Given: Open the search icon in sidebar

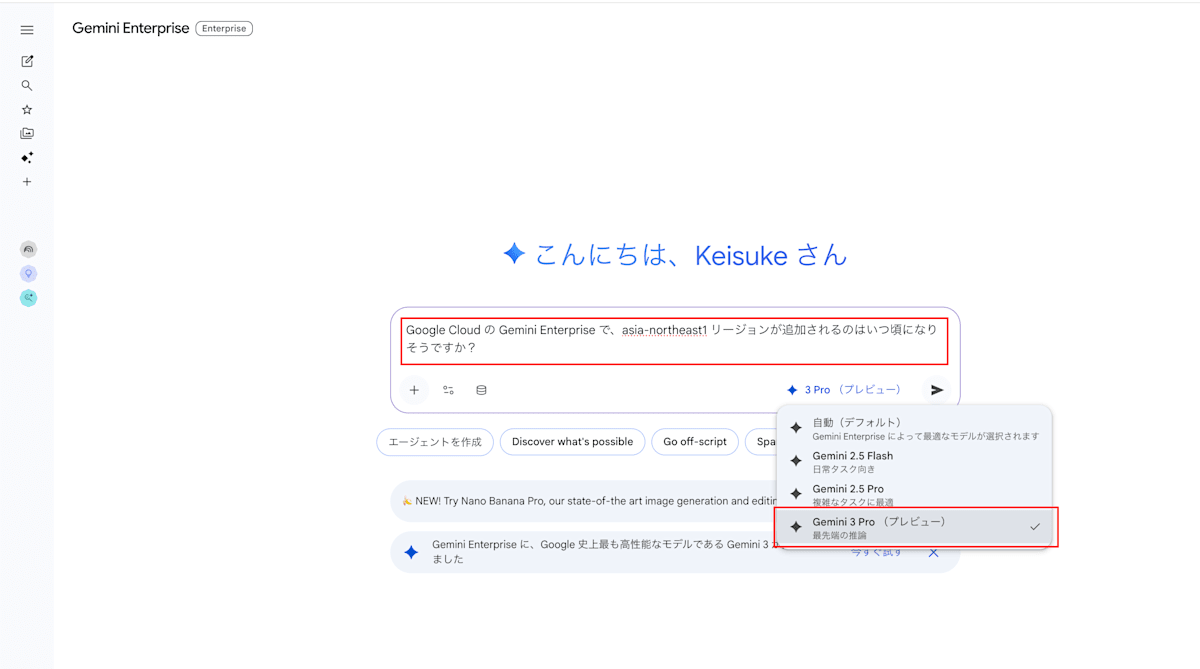Looking at the screenshot, I should tap(27, 86).
